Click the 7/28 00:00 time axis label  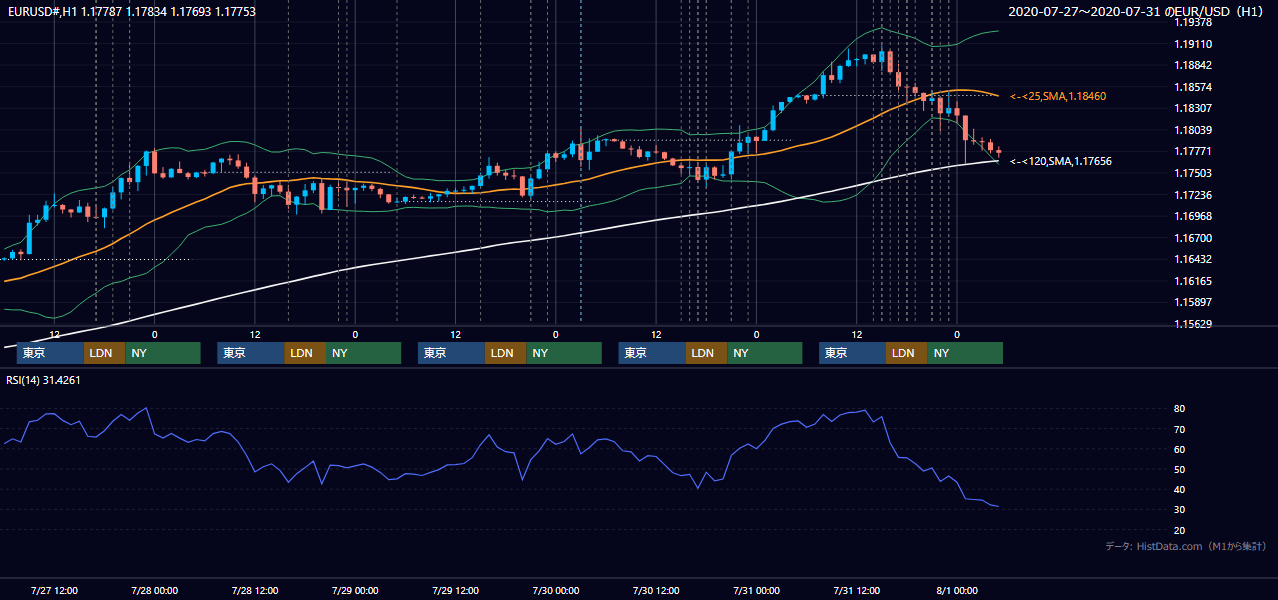click(155, 590)
